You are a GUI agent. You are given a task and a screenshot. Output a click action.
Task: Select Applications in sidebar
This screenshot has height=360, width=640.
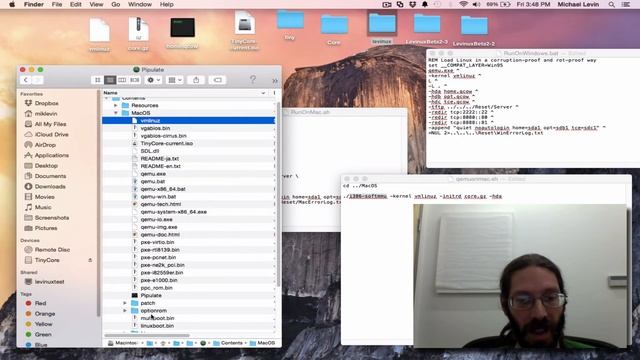pyautogui.click(x=51, y=155)
